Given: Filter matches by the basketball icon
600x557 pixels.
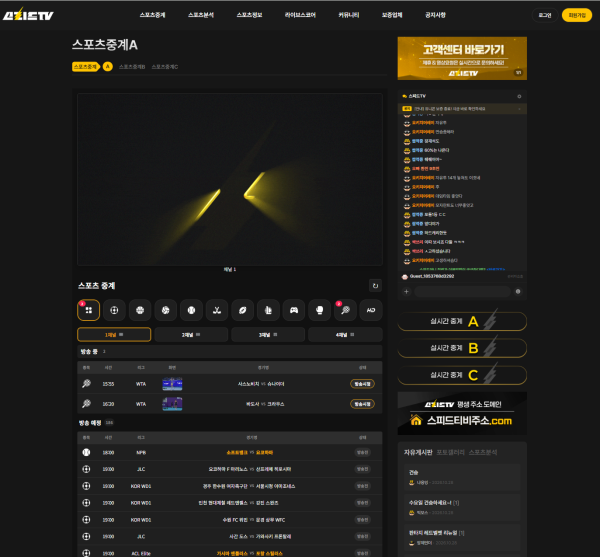Looking at the screenshot, I should pos(140,310).
